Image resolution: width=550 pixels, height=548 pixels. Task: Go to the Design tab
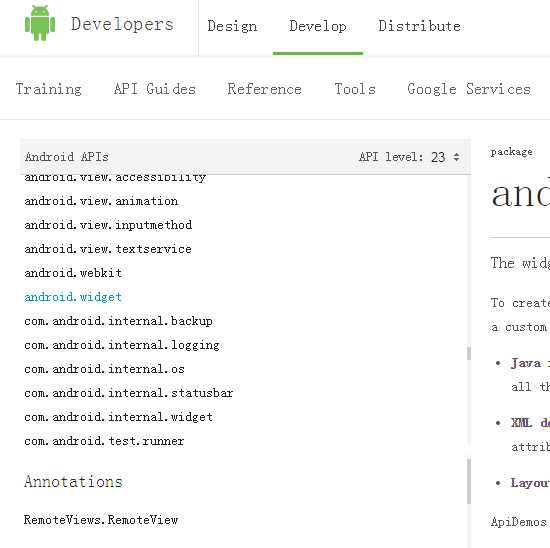point(232,26)
